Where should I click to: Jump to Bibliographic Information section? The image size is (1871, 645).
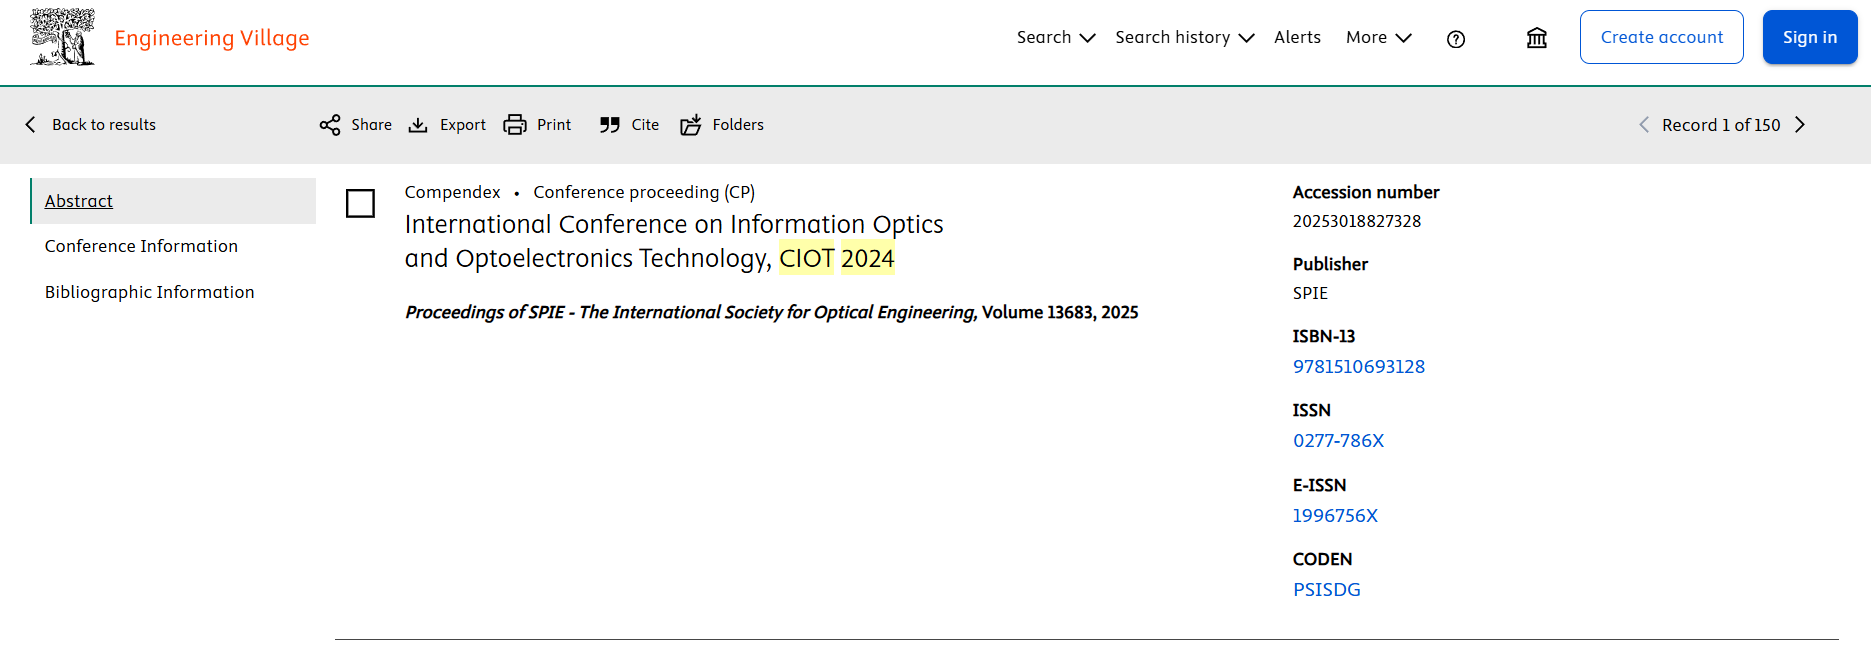coord(149,292)
